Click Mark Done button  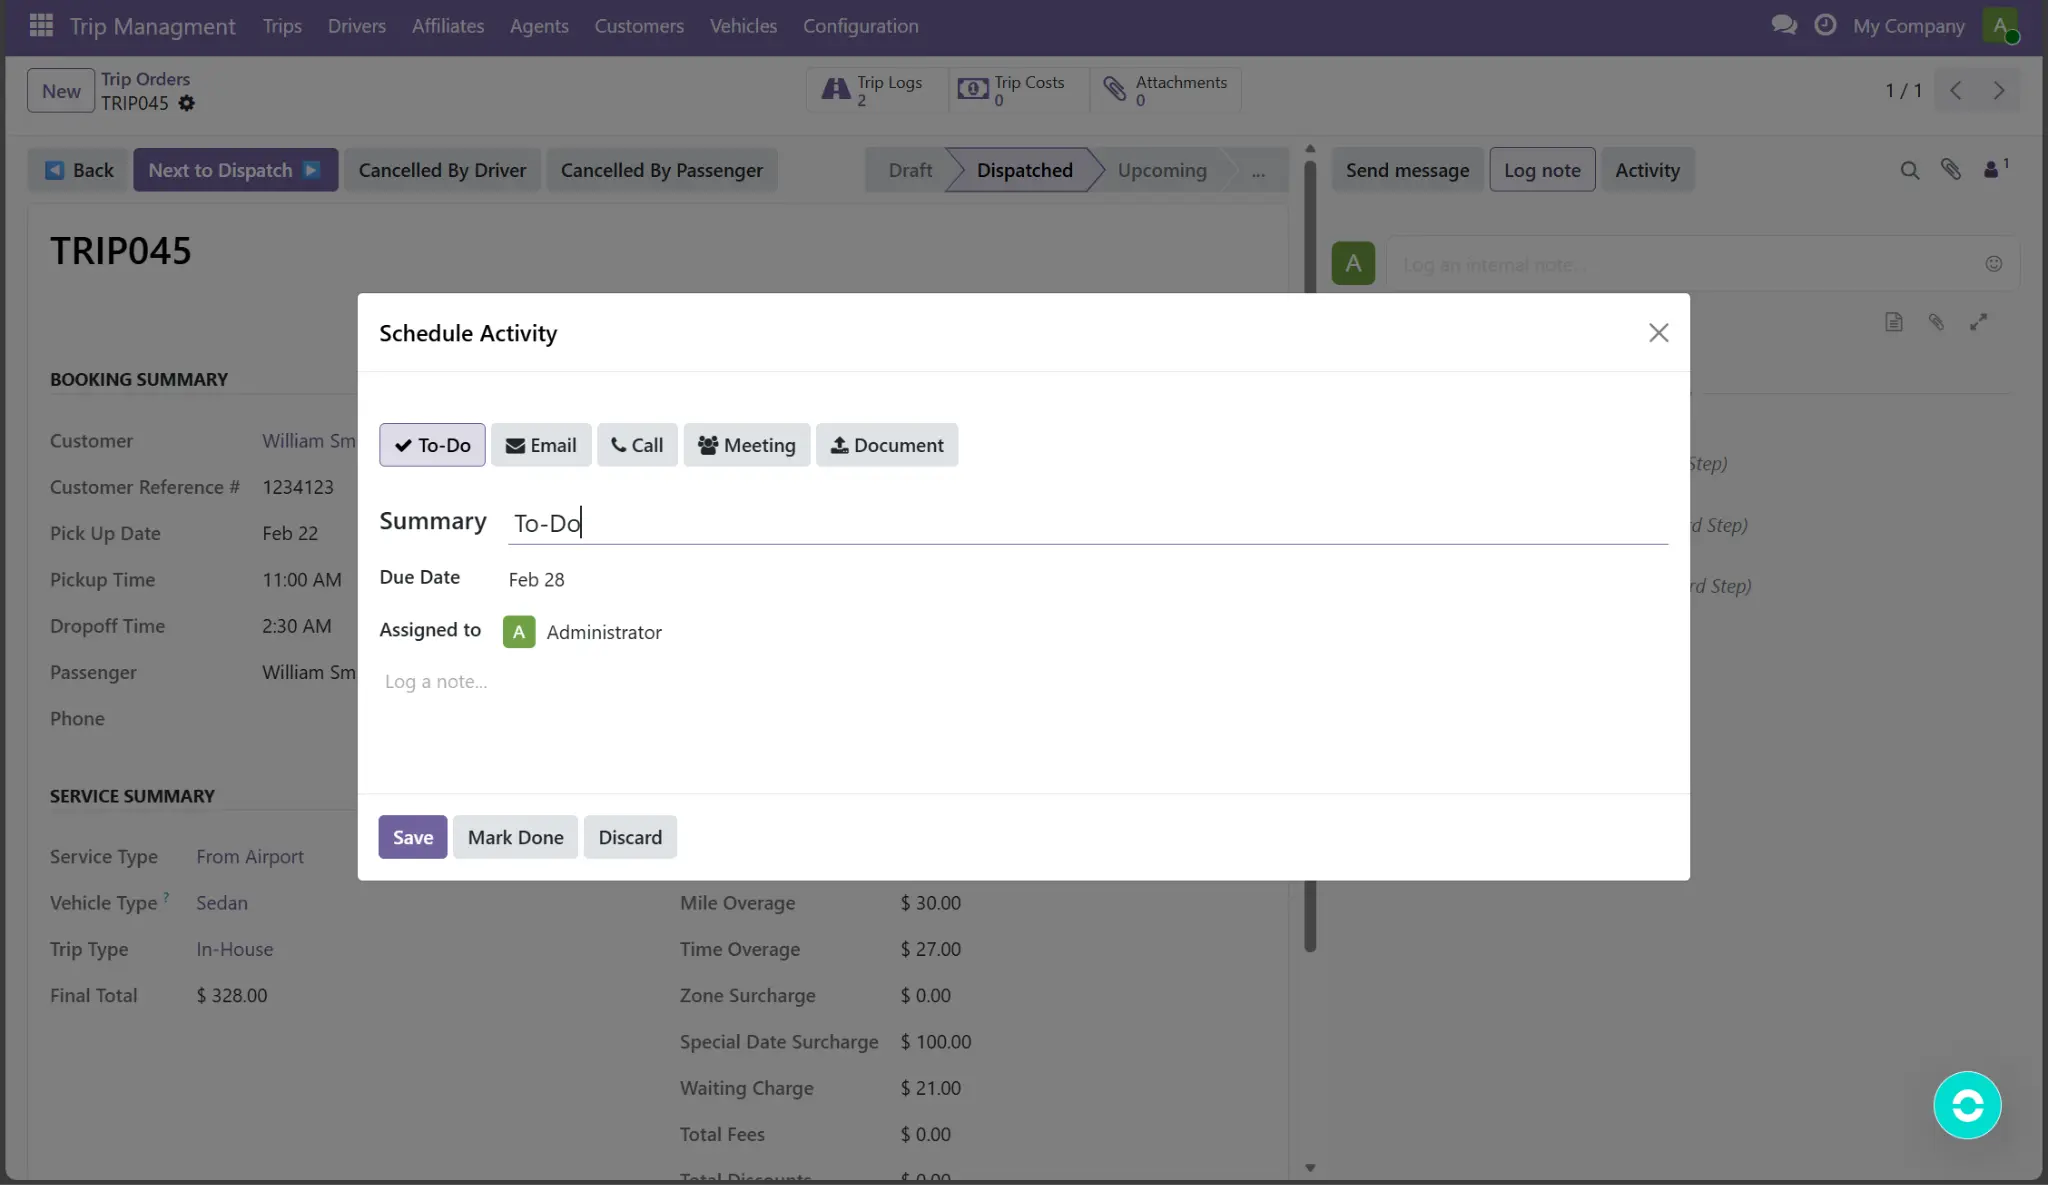click(515, 838)
